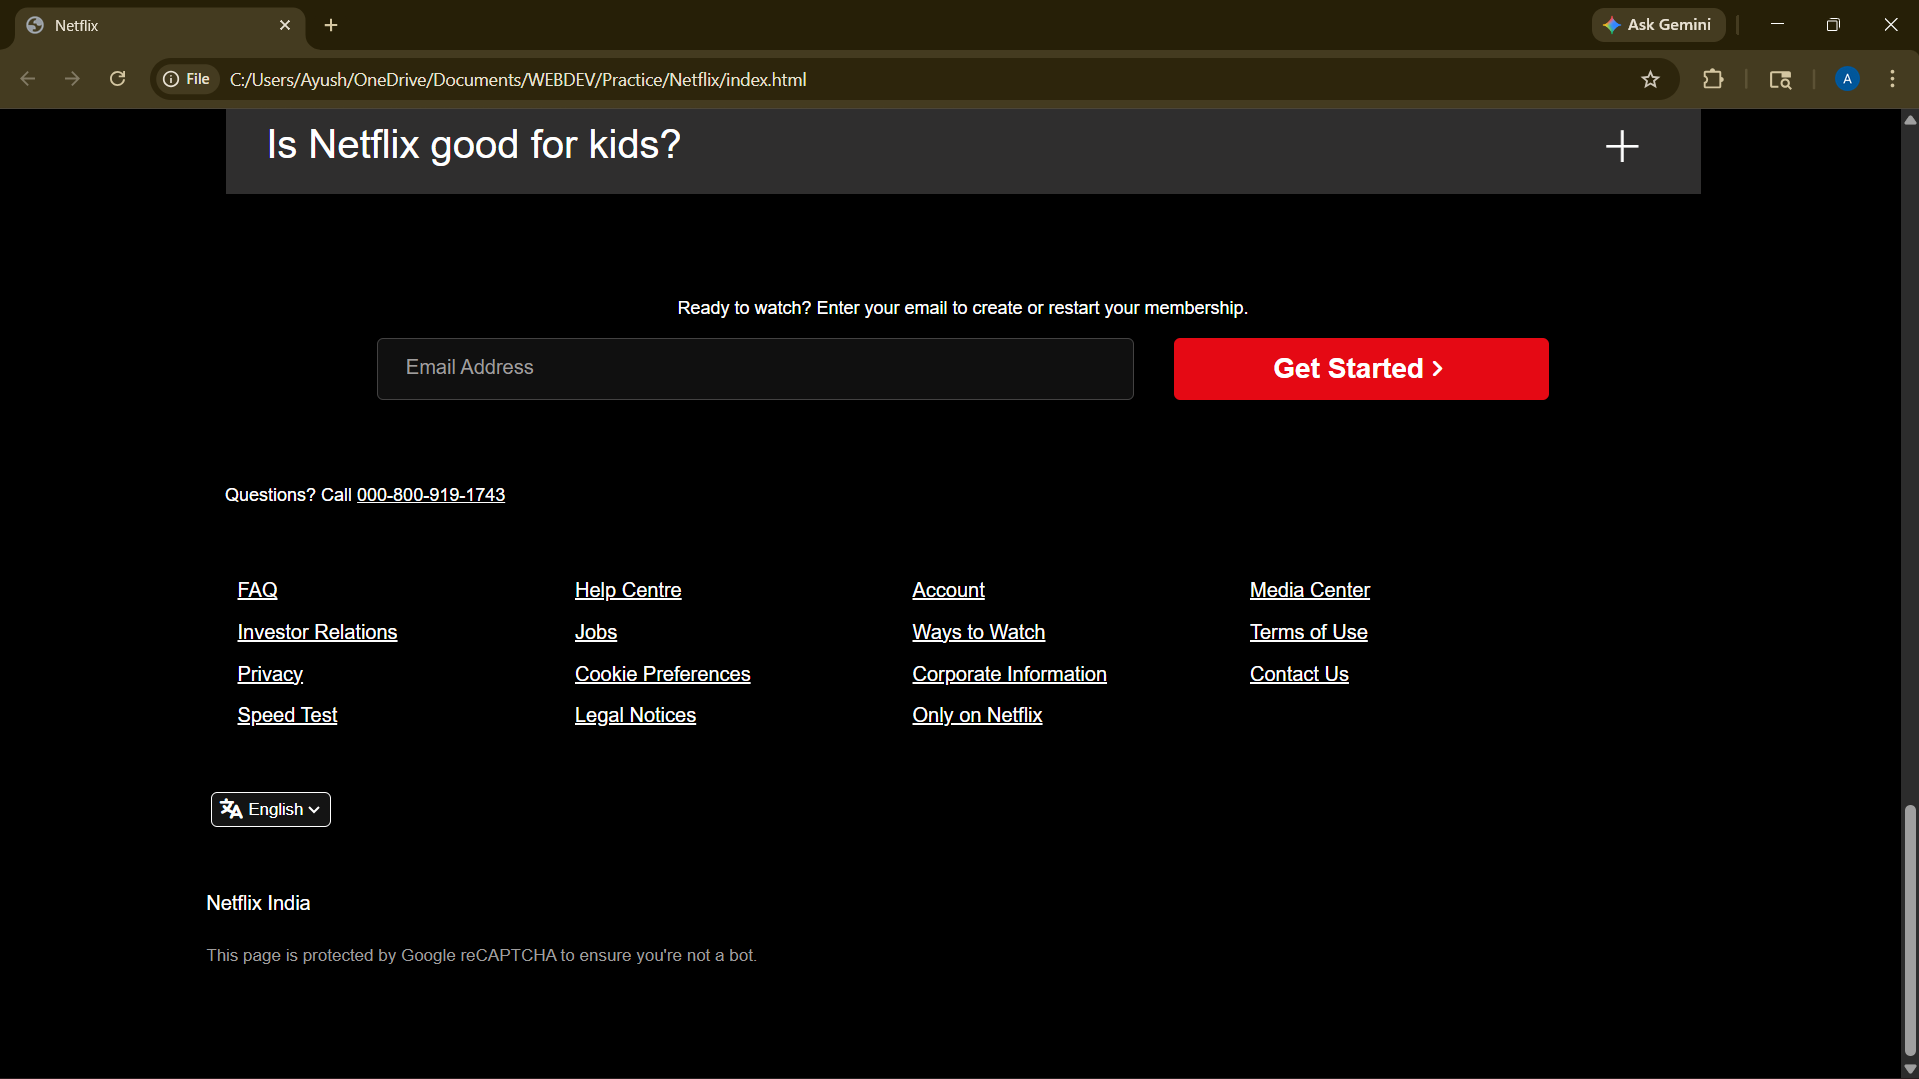Click the Get Started button
1919x1079 pixels.
pos(1360,369)
